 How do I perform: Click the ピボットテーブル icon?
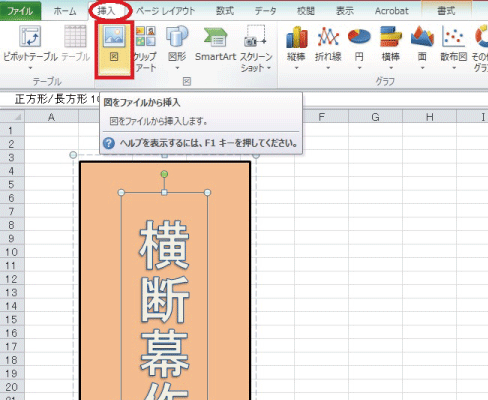[30, 36]
